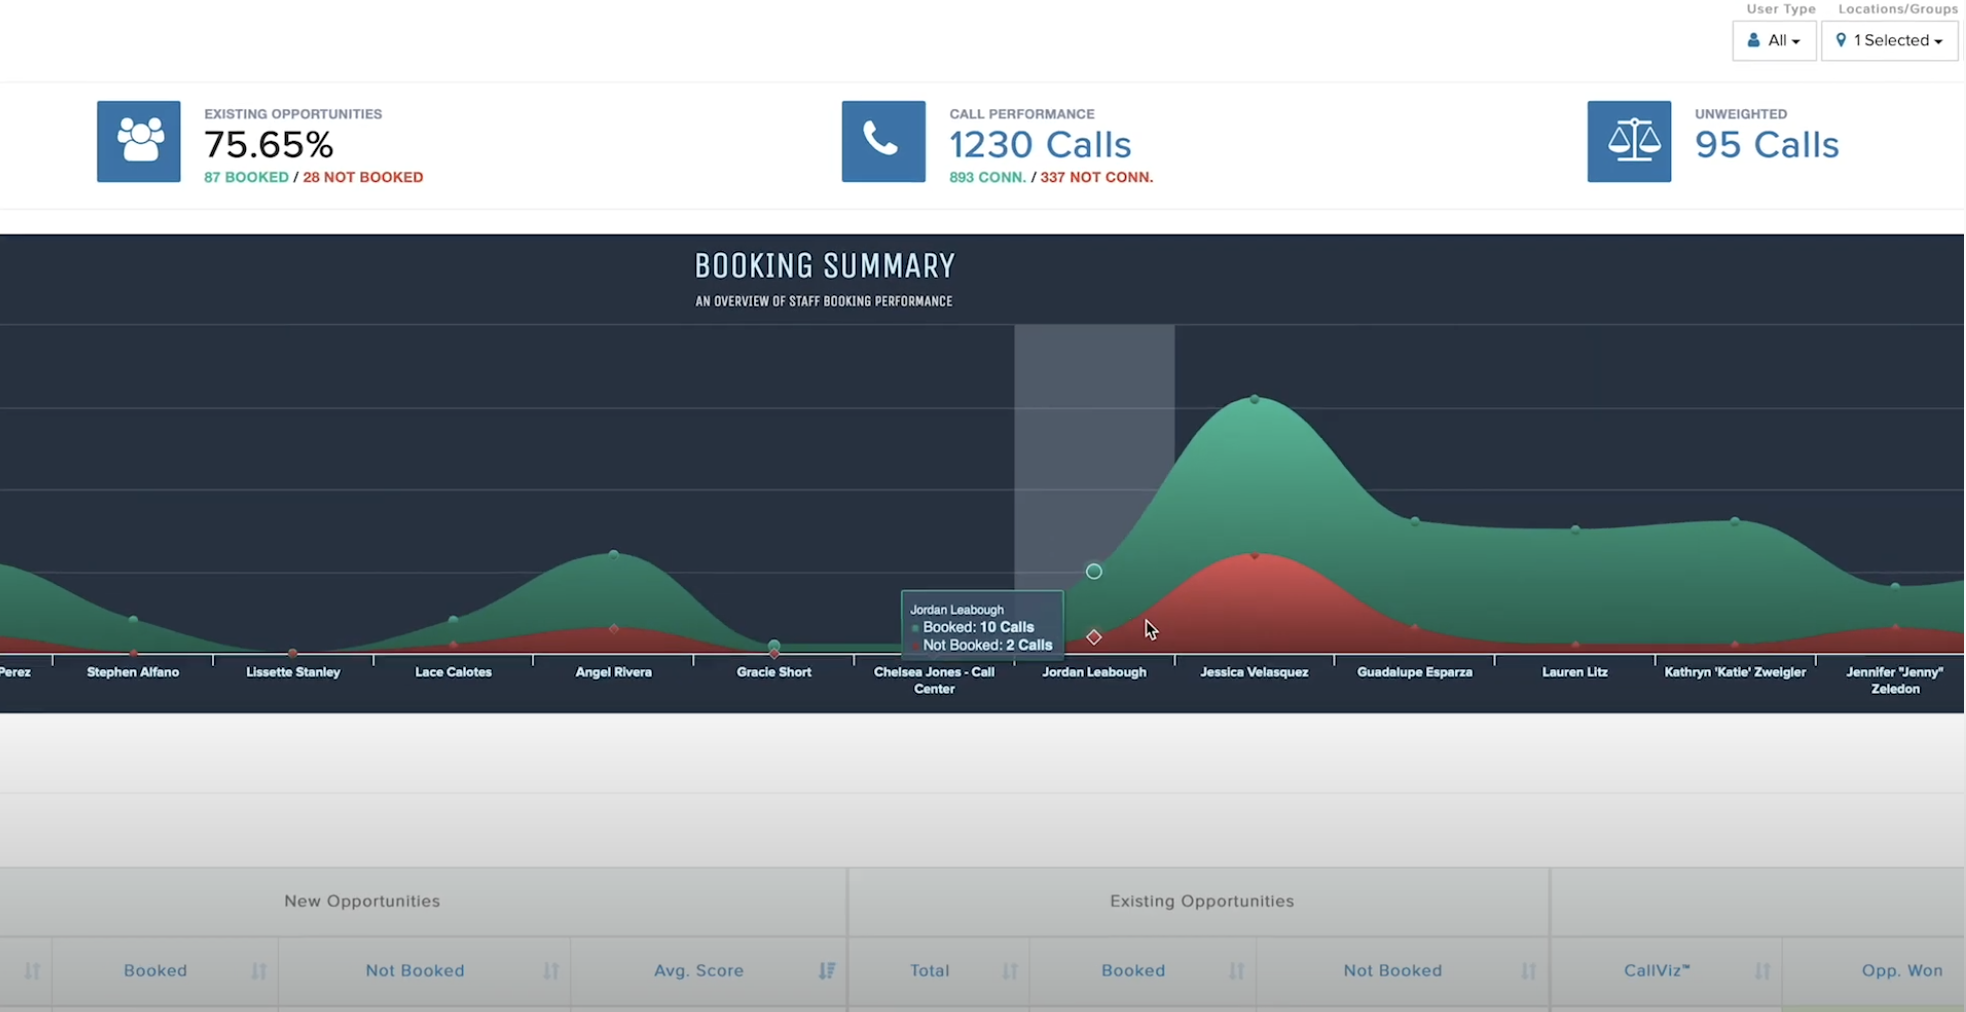Click the '1230 Calls' call performance link
This screenshot has width=1966, height=1012.
coord(1040,145)
